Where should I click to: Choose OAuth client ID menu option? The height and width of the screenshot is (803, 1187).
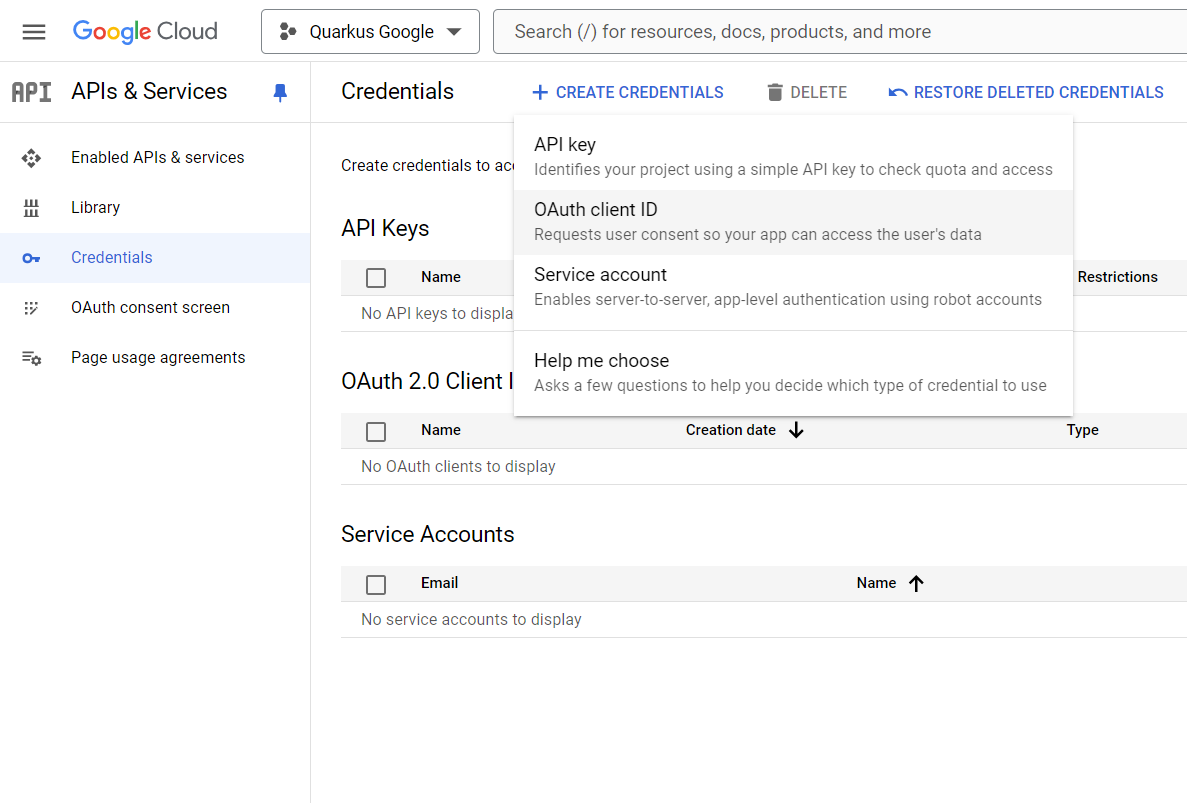[793, 222]
